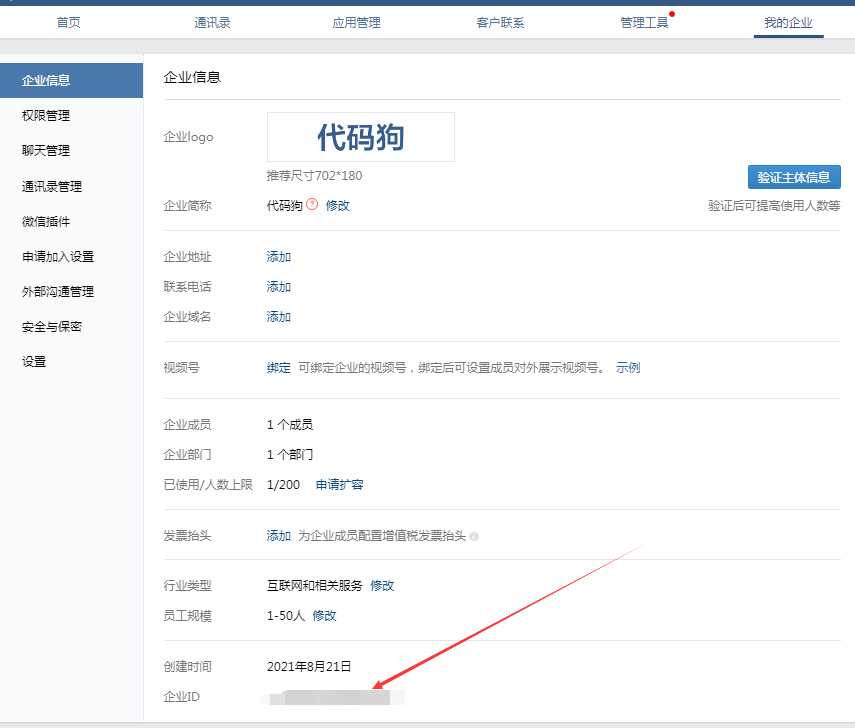Click 绑定 for 视频号
The height and width of the screenshot is (728, 855).
coord(279,368)
